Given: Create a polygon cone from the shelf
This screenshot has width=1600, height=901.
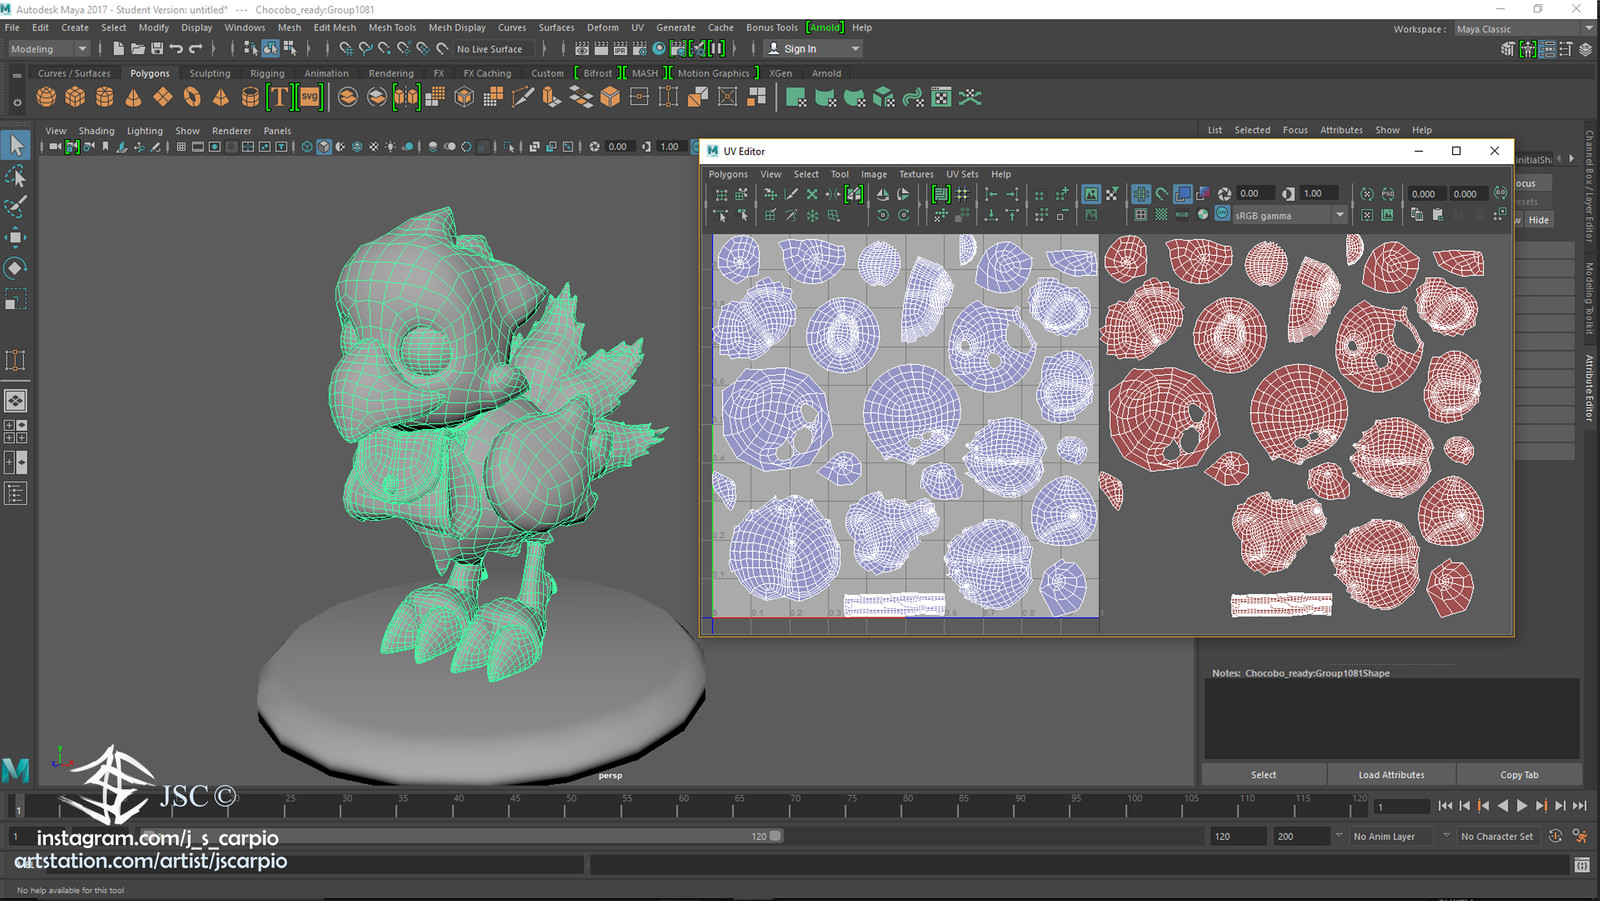Looking at the screenshot, I should (x=133, y=97).
